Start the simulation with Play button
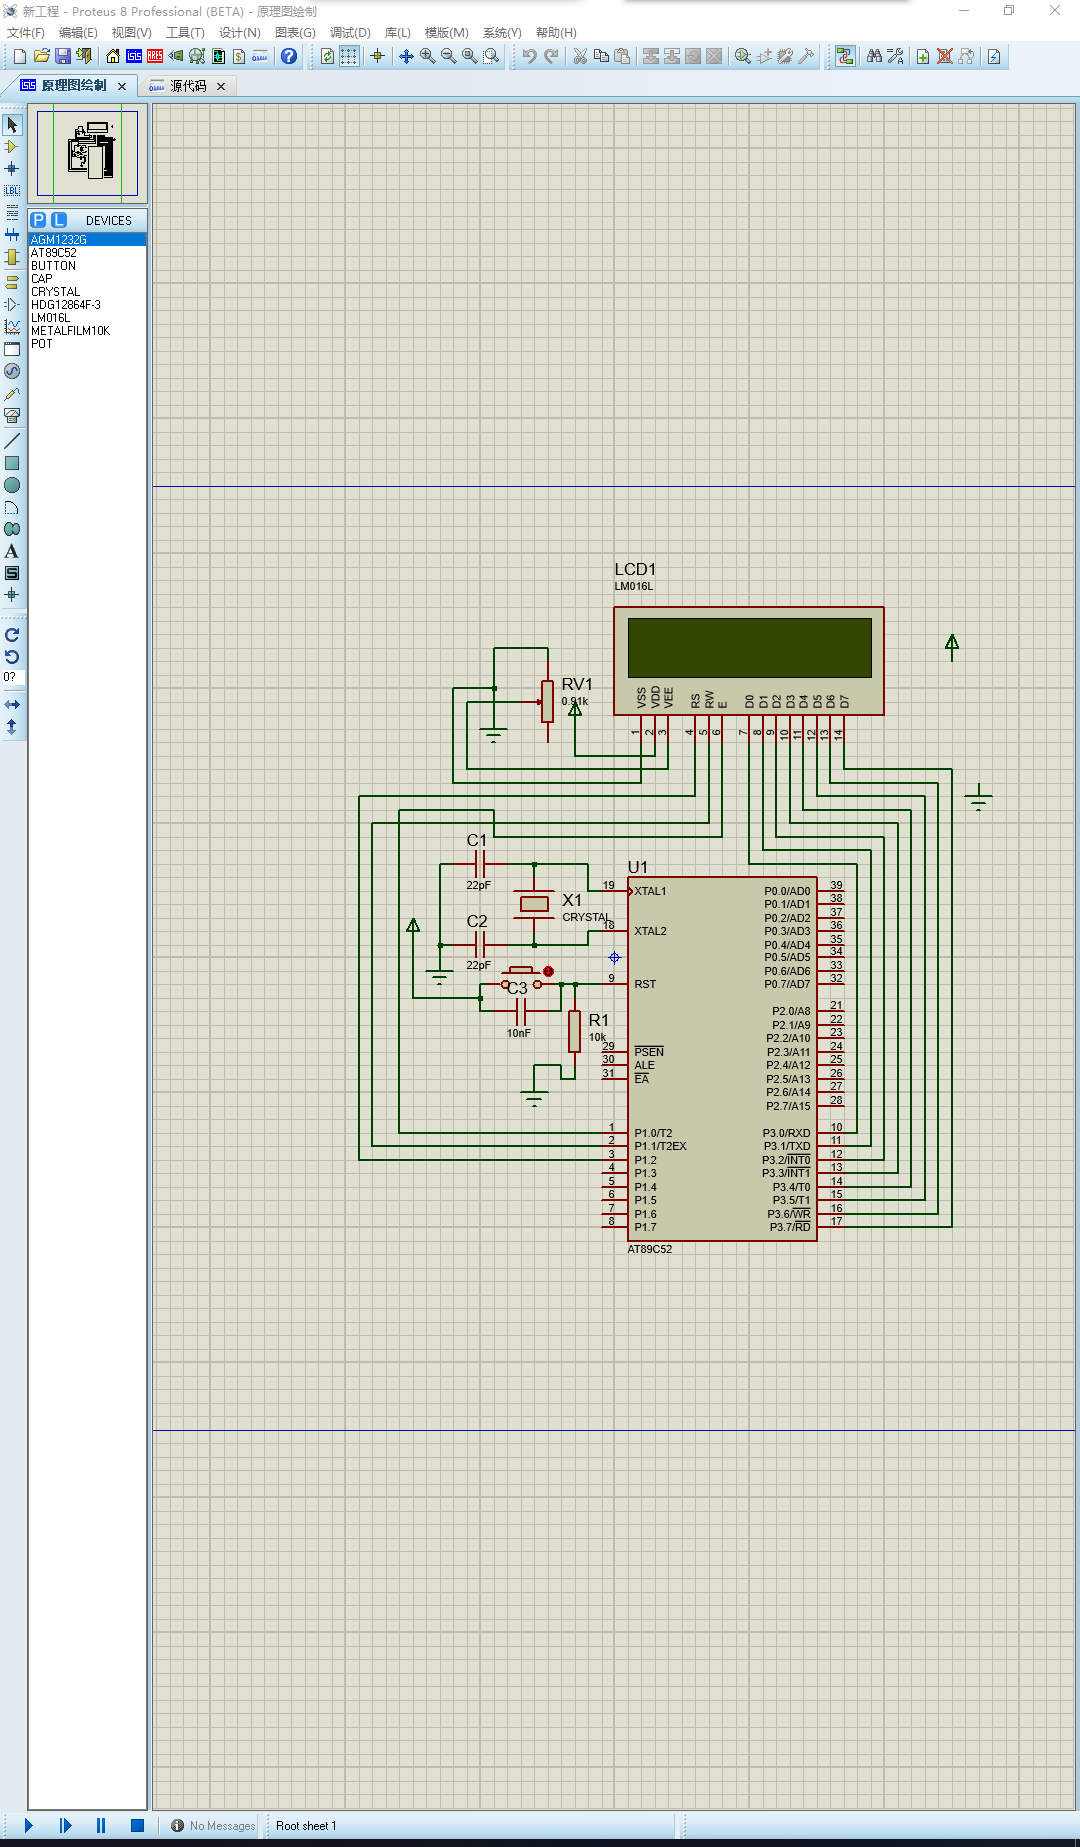 click(29, 1826)
